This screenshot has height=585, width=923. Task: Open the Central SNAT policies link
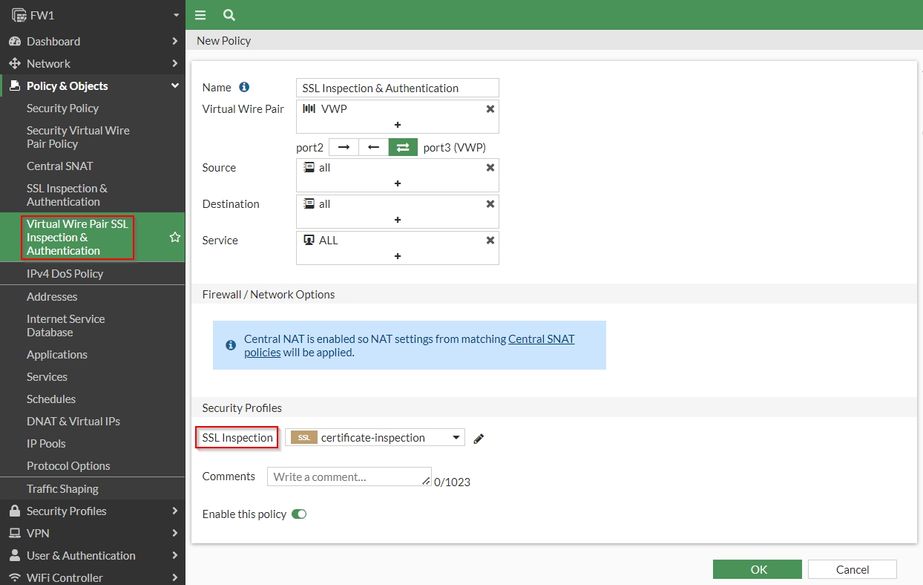coord(541,339)
